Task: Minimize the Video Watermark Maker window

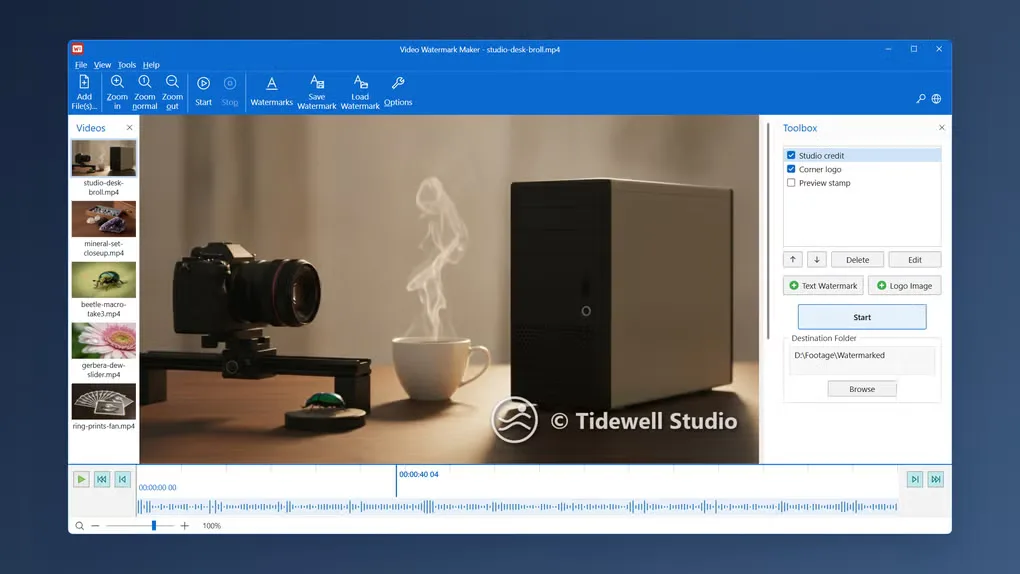Action: (888, 49)
